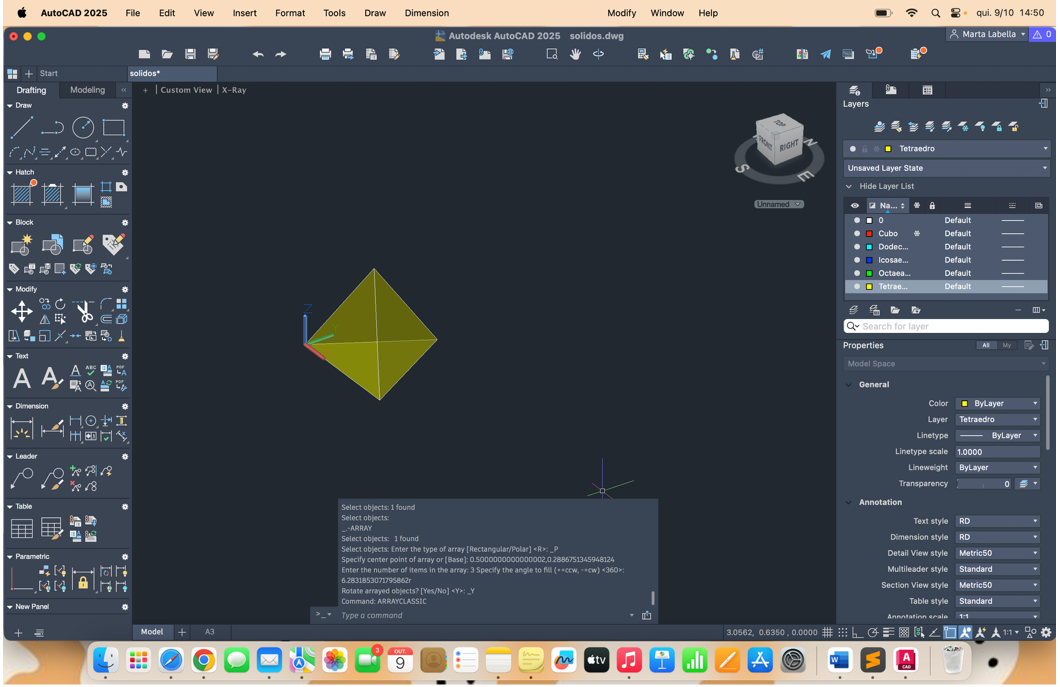Image resolution: width=1060 pixels, height=687 pixels.
Task: Select the Circle draw tool
Action: [83, 128]
